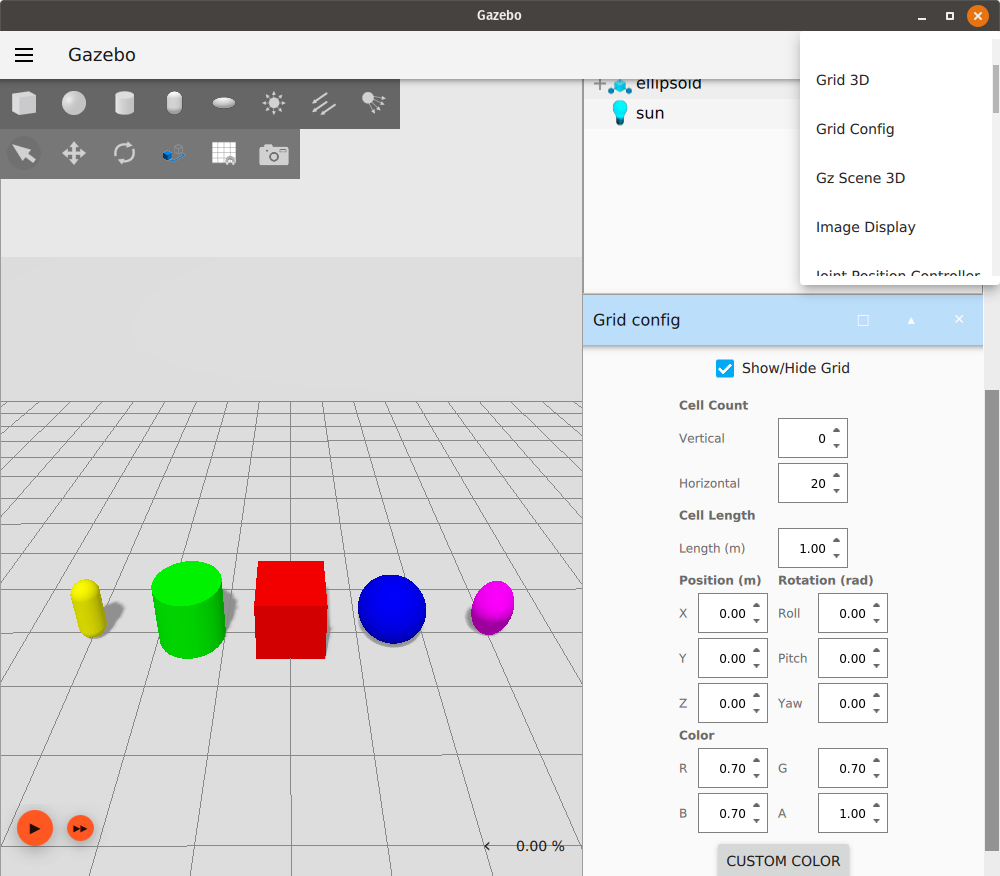Viewport: 1000px width, 876px height.
Task: Increase Yaw rotation value
Action: (876, 696)
